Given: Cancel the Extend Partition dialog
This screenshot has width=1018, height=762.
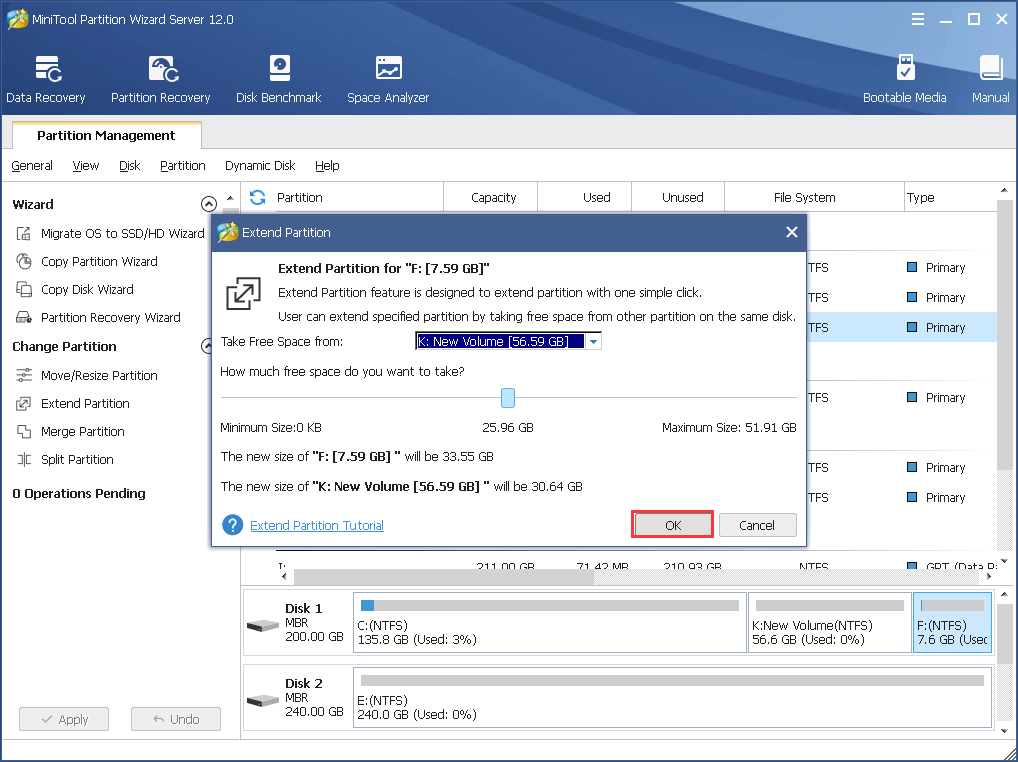Looking at the screenshot, I should pyautogui.click(x=757, y=525).
